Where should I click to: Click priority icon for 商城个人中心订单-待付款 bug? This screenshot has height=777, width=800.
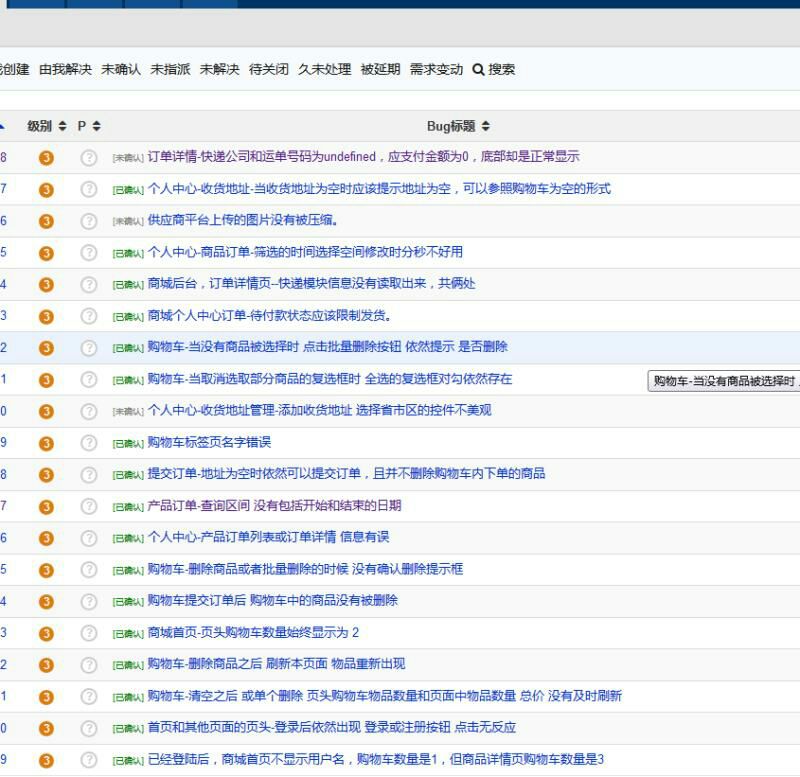pos(89,316)
